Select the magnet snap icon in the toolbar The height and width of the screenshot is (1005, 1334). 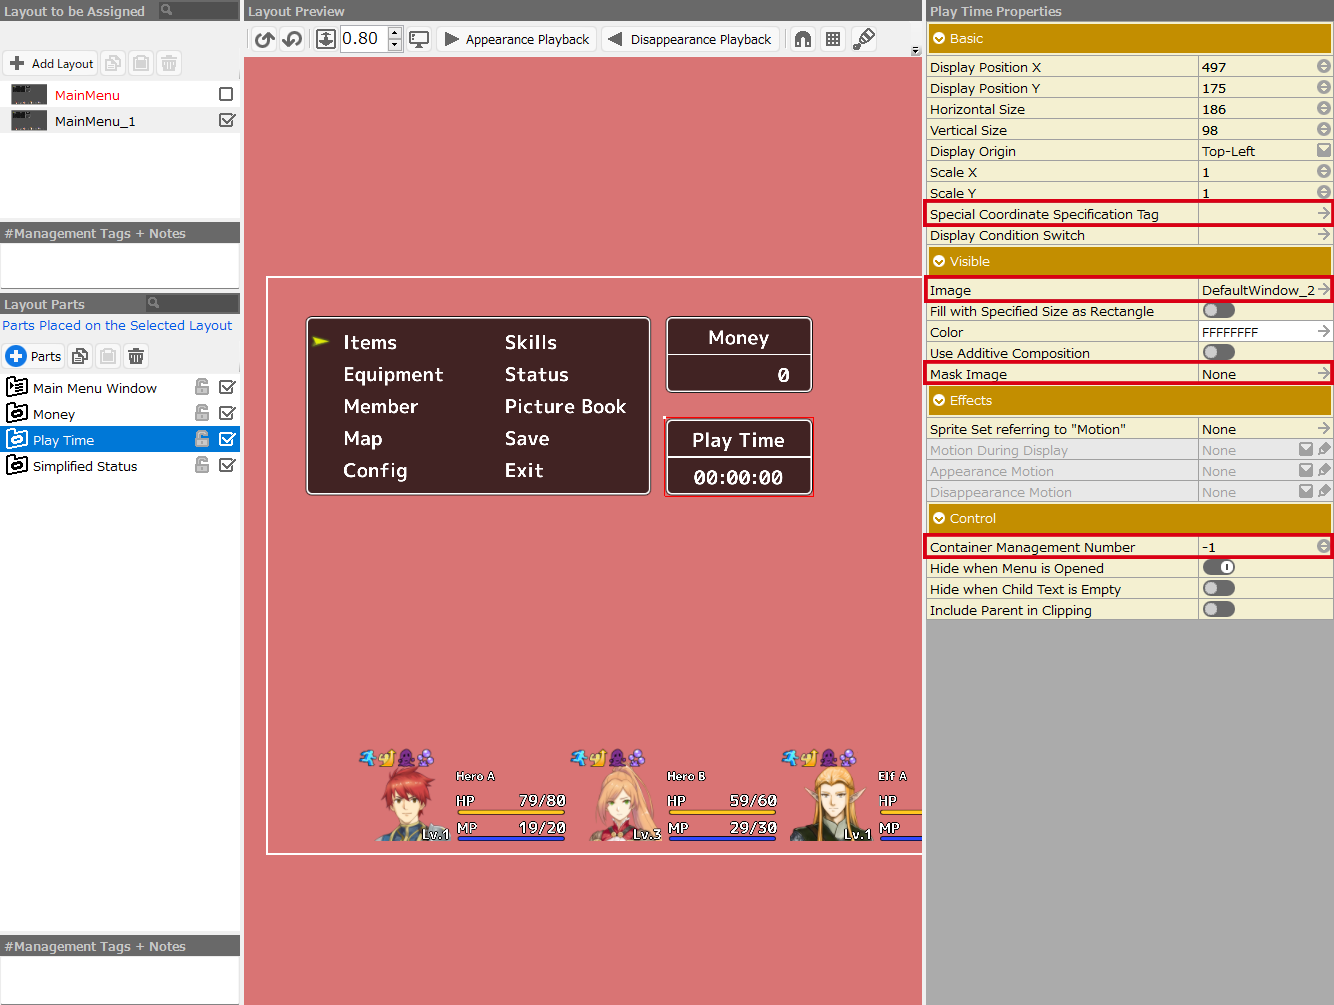click(802, 39)
